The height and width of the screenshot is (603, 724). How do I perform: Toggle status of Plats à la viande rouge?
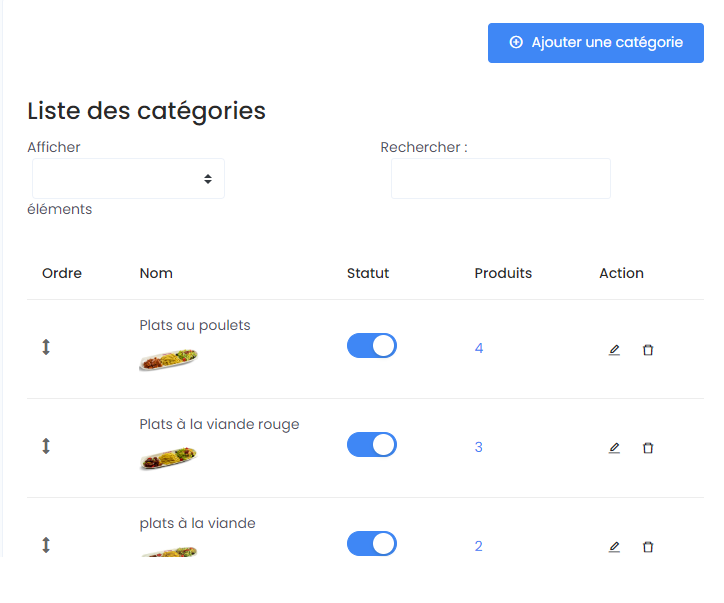372,445
